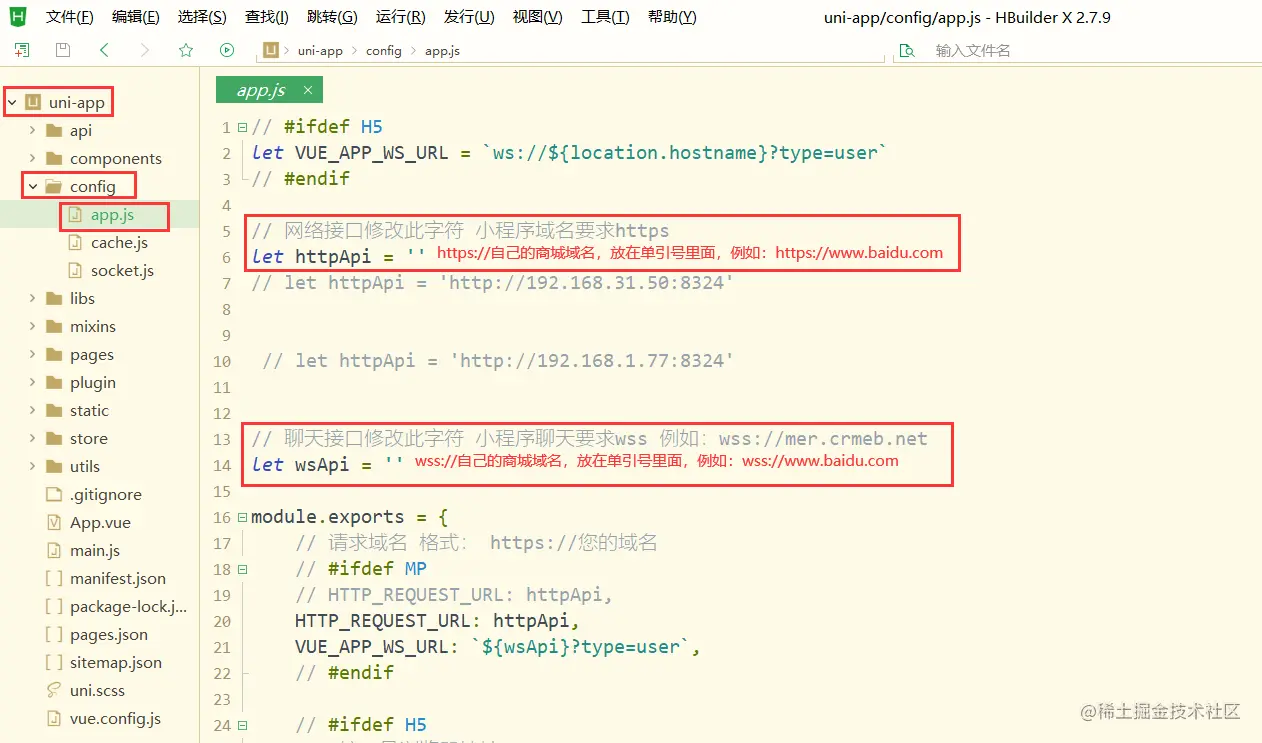Fold the #ifdef MP block at line 18

tap(242, 570)
